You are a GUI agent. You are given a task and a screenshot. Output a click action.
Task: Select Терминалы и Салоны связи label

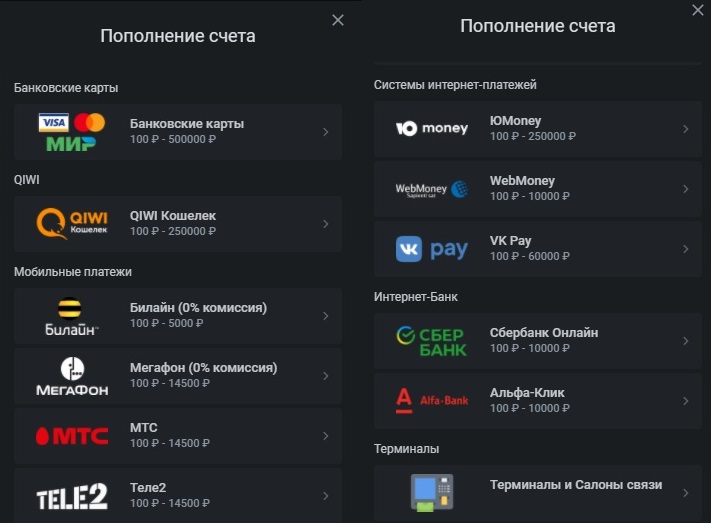tap(575, 485)
